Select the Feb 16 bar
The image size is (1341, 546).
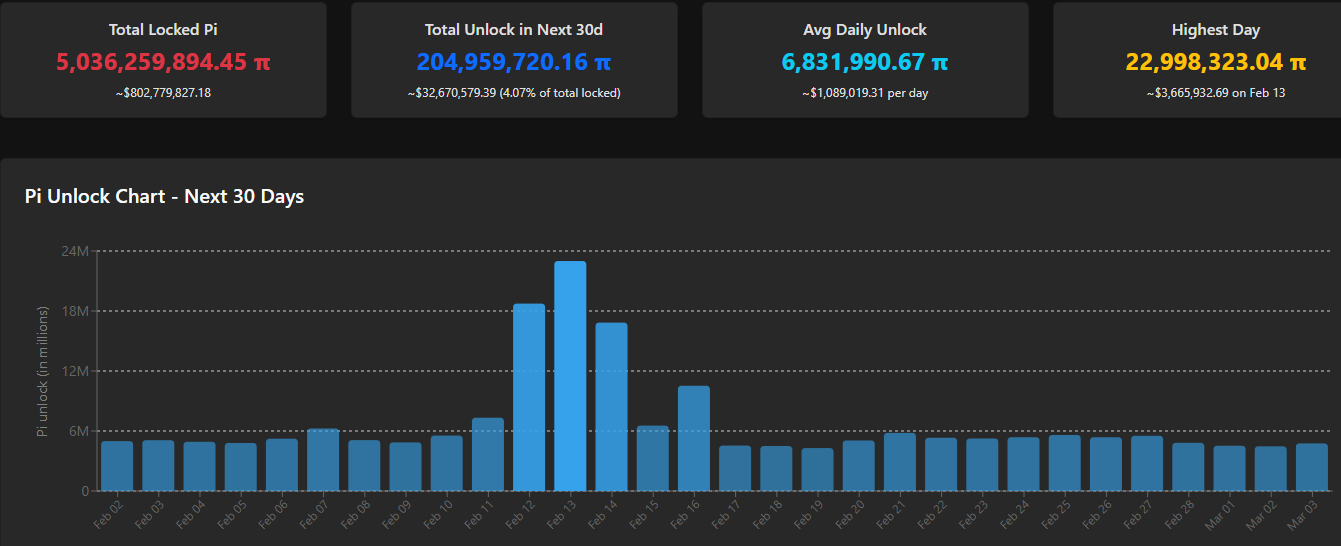pyautogui.click(x=694, y=438)
